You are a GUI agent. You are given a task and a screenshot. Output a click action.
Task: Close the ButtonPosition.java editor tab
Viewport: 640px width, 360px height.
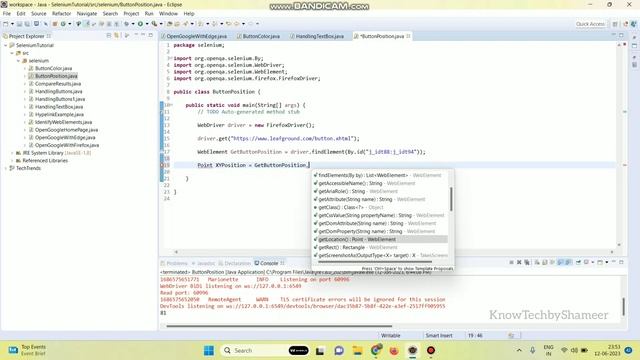pyautogui.click(x=408, y=36)
